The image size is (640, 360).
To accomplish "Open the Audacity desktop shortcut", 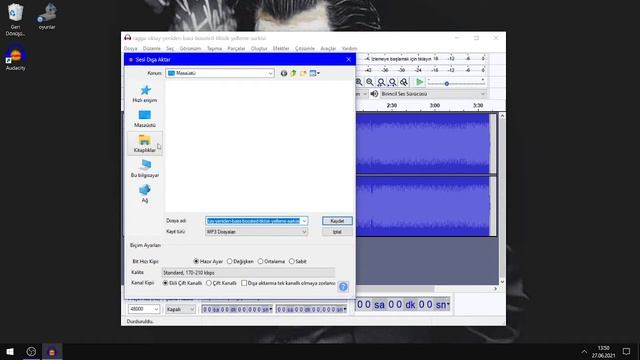I will pos(16,58).
